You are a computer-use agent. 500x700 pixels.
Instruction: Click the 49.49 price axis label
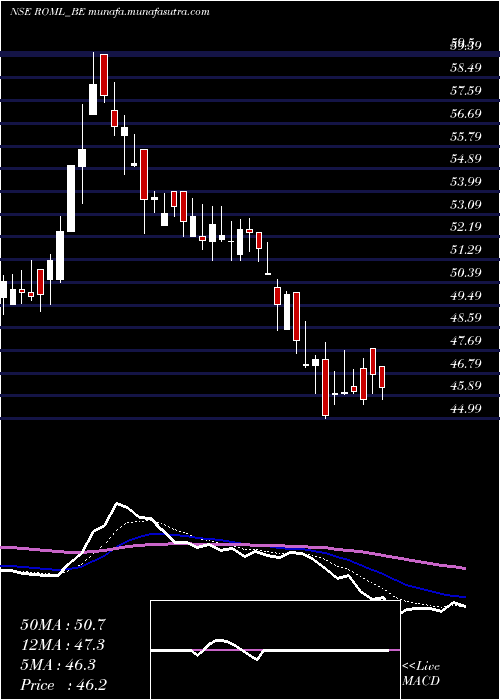pyautogui.click(x=466, y=295)
